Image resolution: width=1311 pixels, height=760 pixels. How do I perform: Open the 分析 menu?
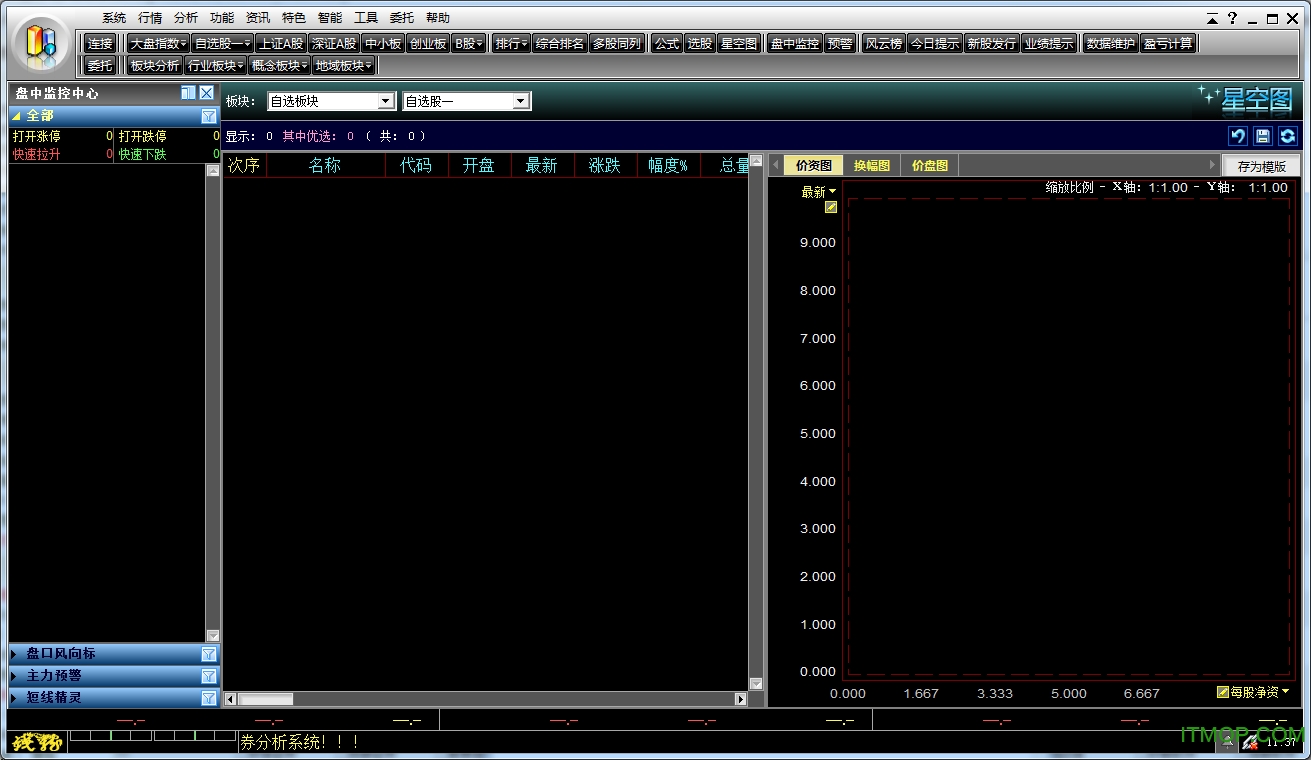pos(185,18)
